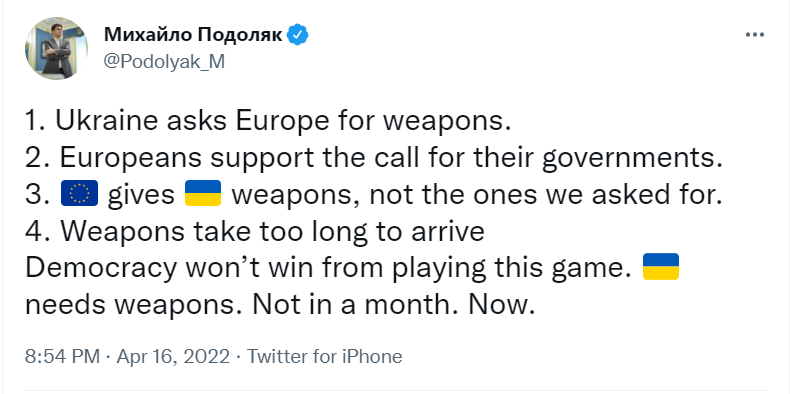Click the word 'gives' between the flags
790x394 pixels.
coord(141,196)
